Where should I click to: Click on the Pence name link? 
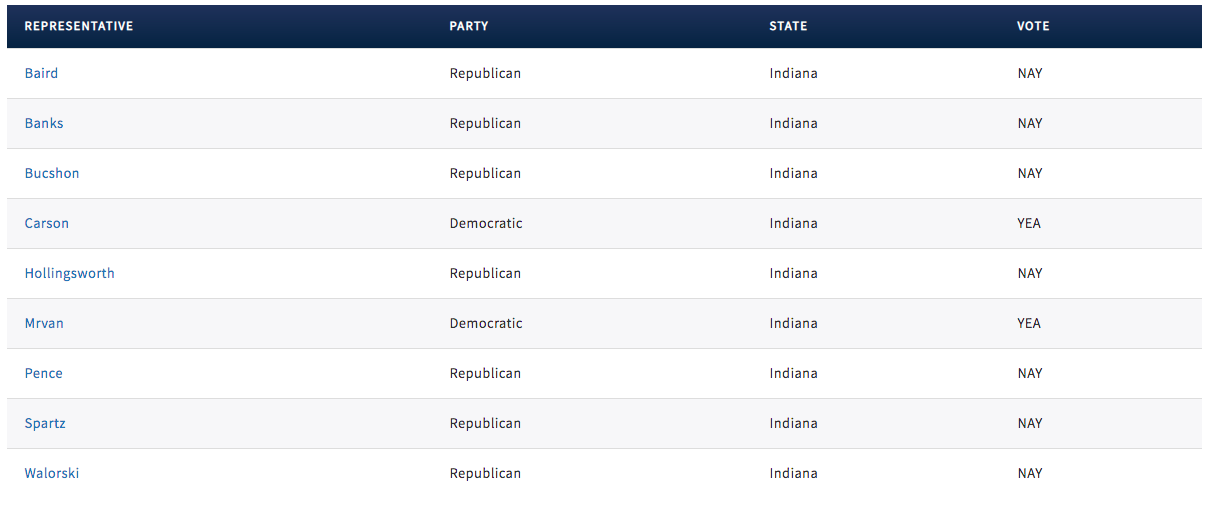point(44,373)
